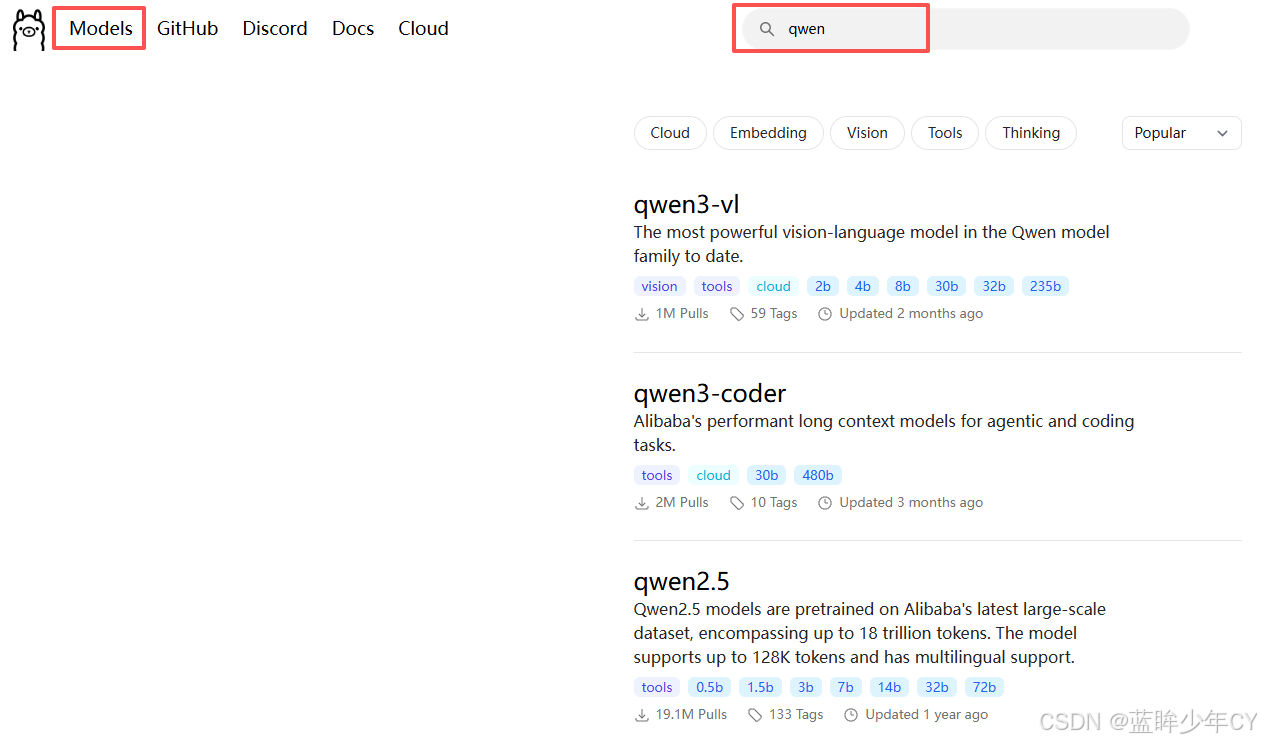1261x743 pixels.
Task: Open the GitHub link in navigation
Action: point(187,28)
